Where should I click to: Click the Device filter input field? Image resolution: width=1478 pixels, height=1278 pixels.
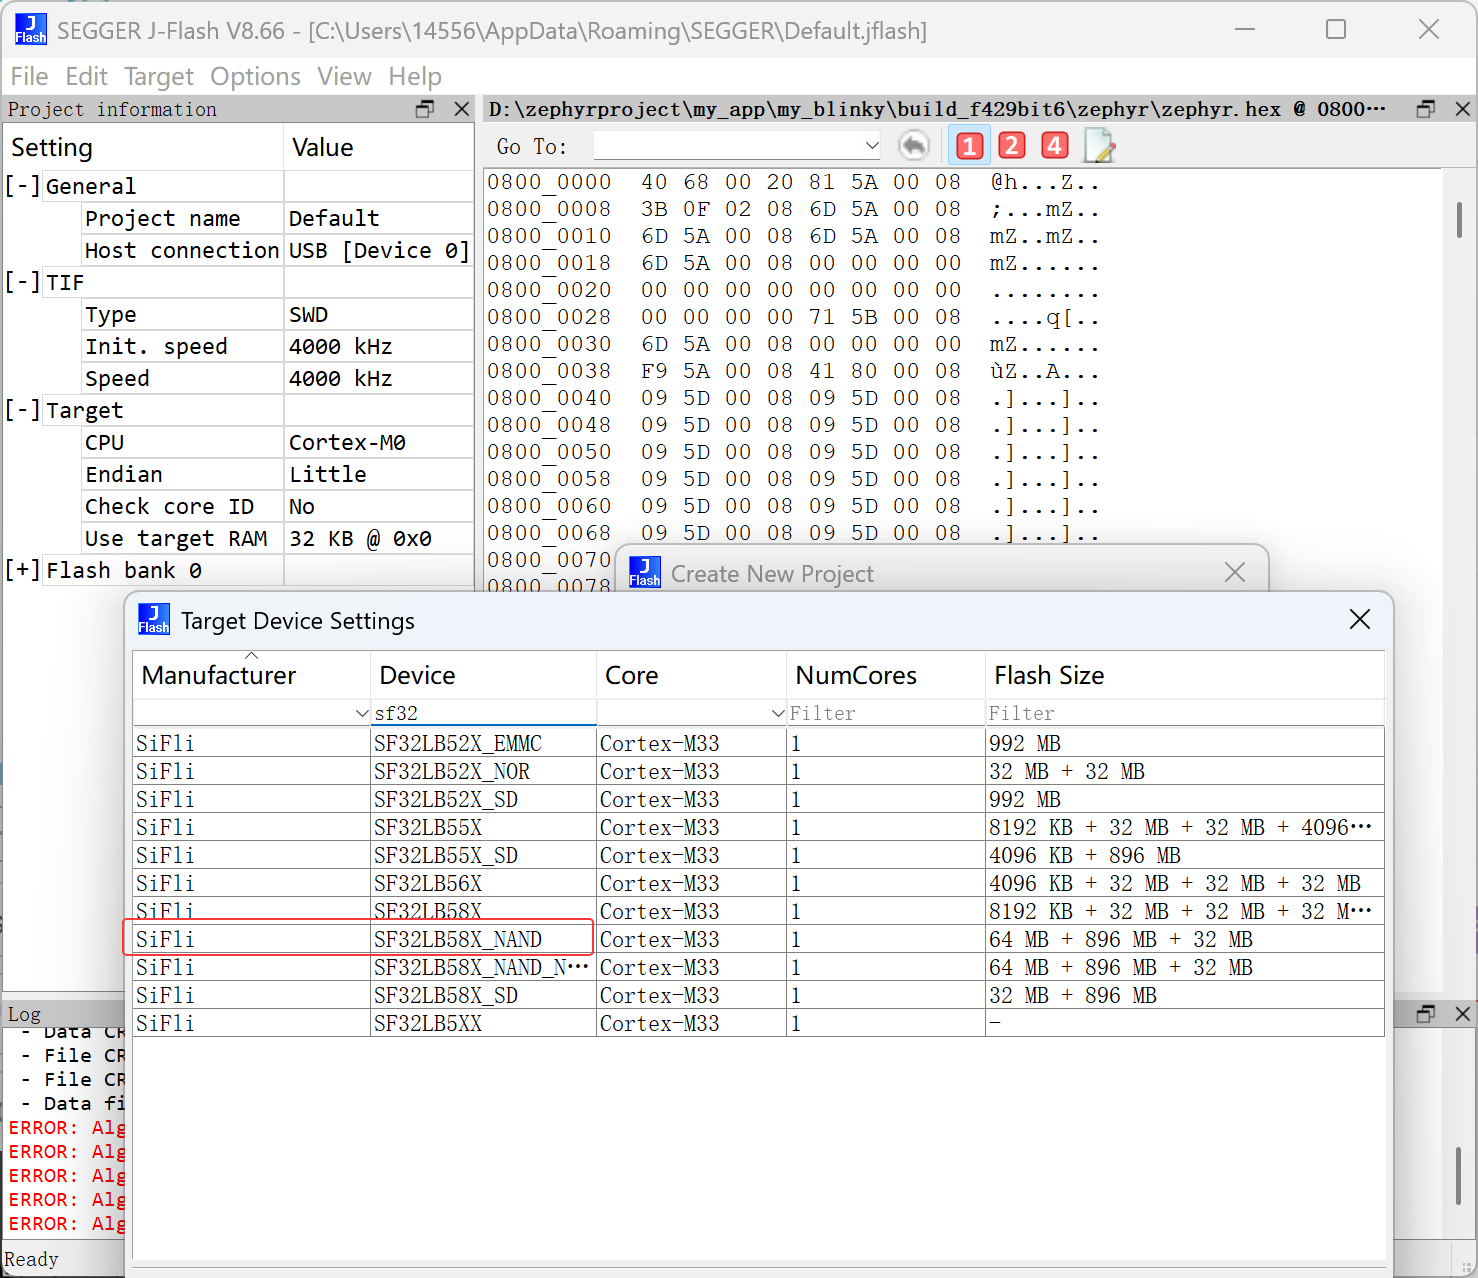coord(482,713)
